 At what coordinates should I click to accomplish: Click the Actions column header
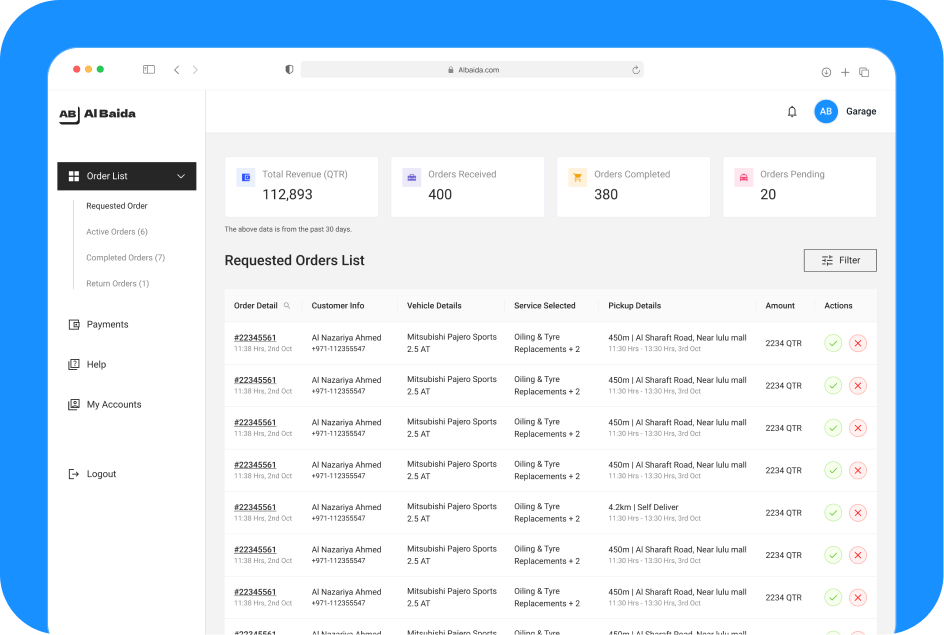point(839,306)
